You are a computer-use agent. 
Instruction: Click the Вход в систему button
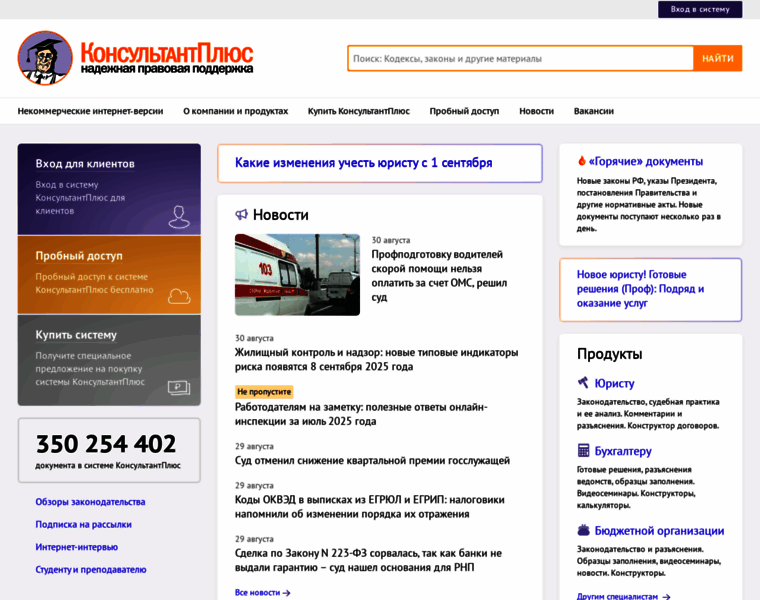pyautogui.click(x=700, y=9)
